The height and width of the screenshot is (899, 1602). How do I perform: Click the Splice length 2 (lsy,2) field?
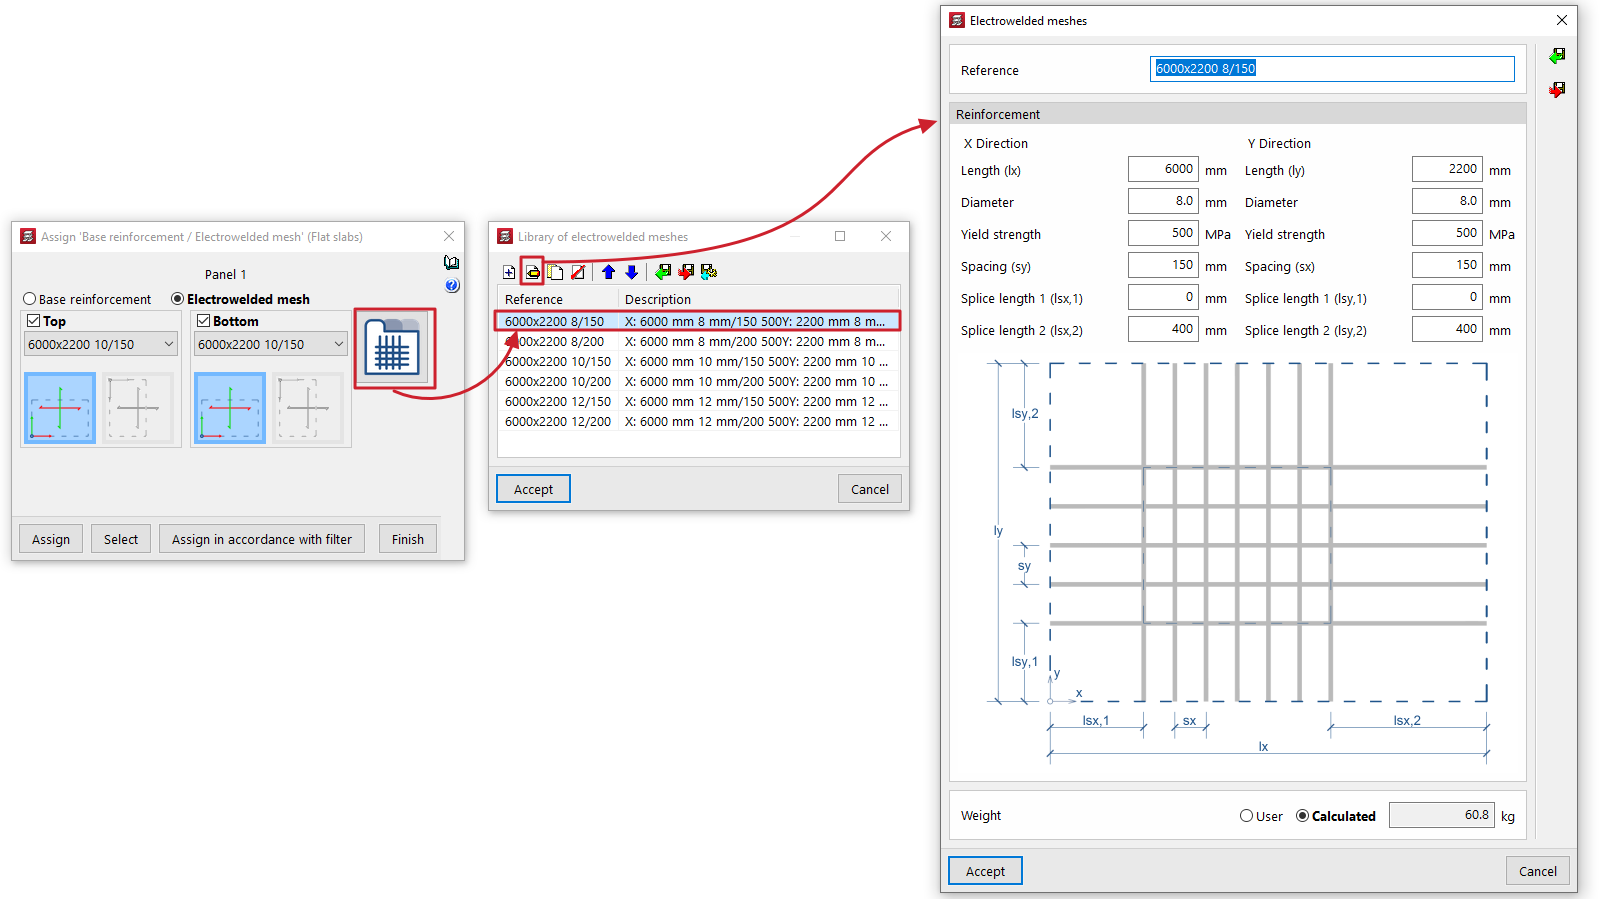pyautogui.click(x=1447, y=329)
